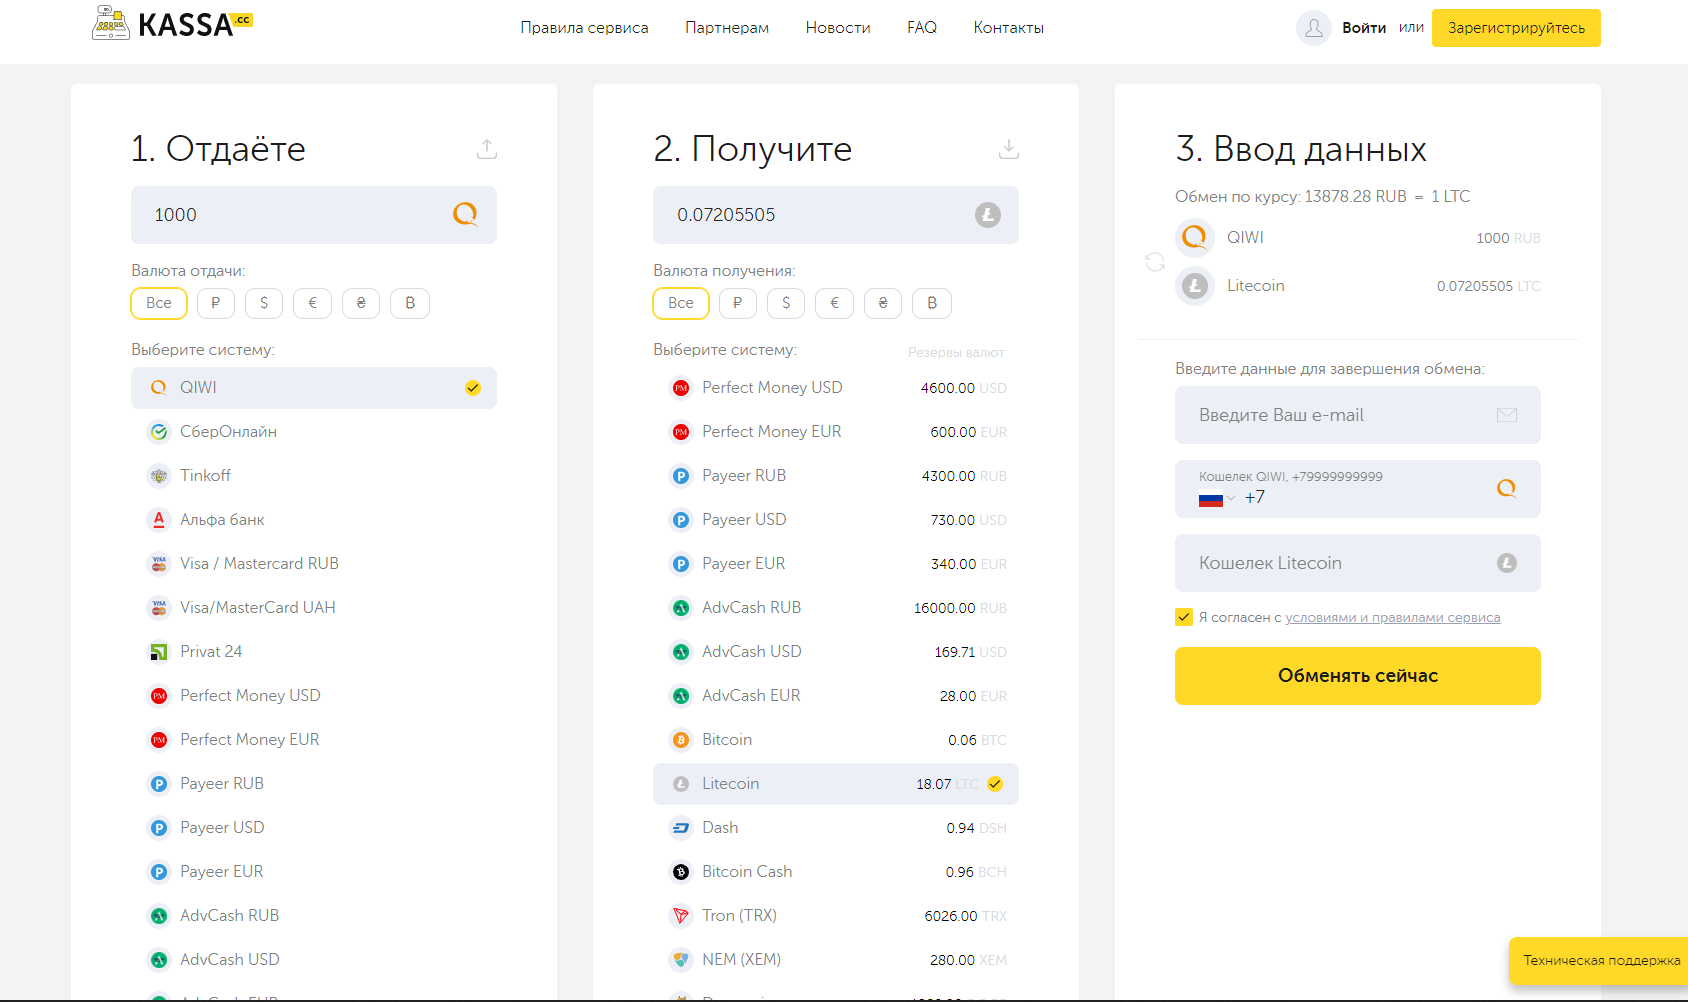1688x1002 pixels.
Task: Choose Payeer RUB in receive list
Action: click(836, 476)
